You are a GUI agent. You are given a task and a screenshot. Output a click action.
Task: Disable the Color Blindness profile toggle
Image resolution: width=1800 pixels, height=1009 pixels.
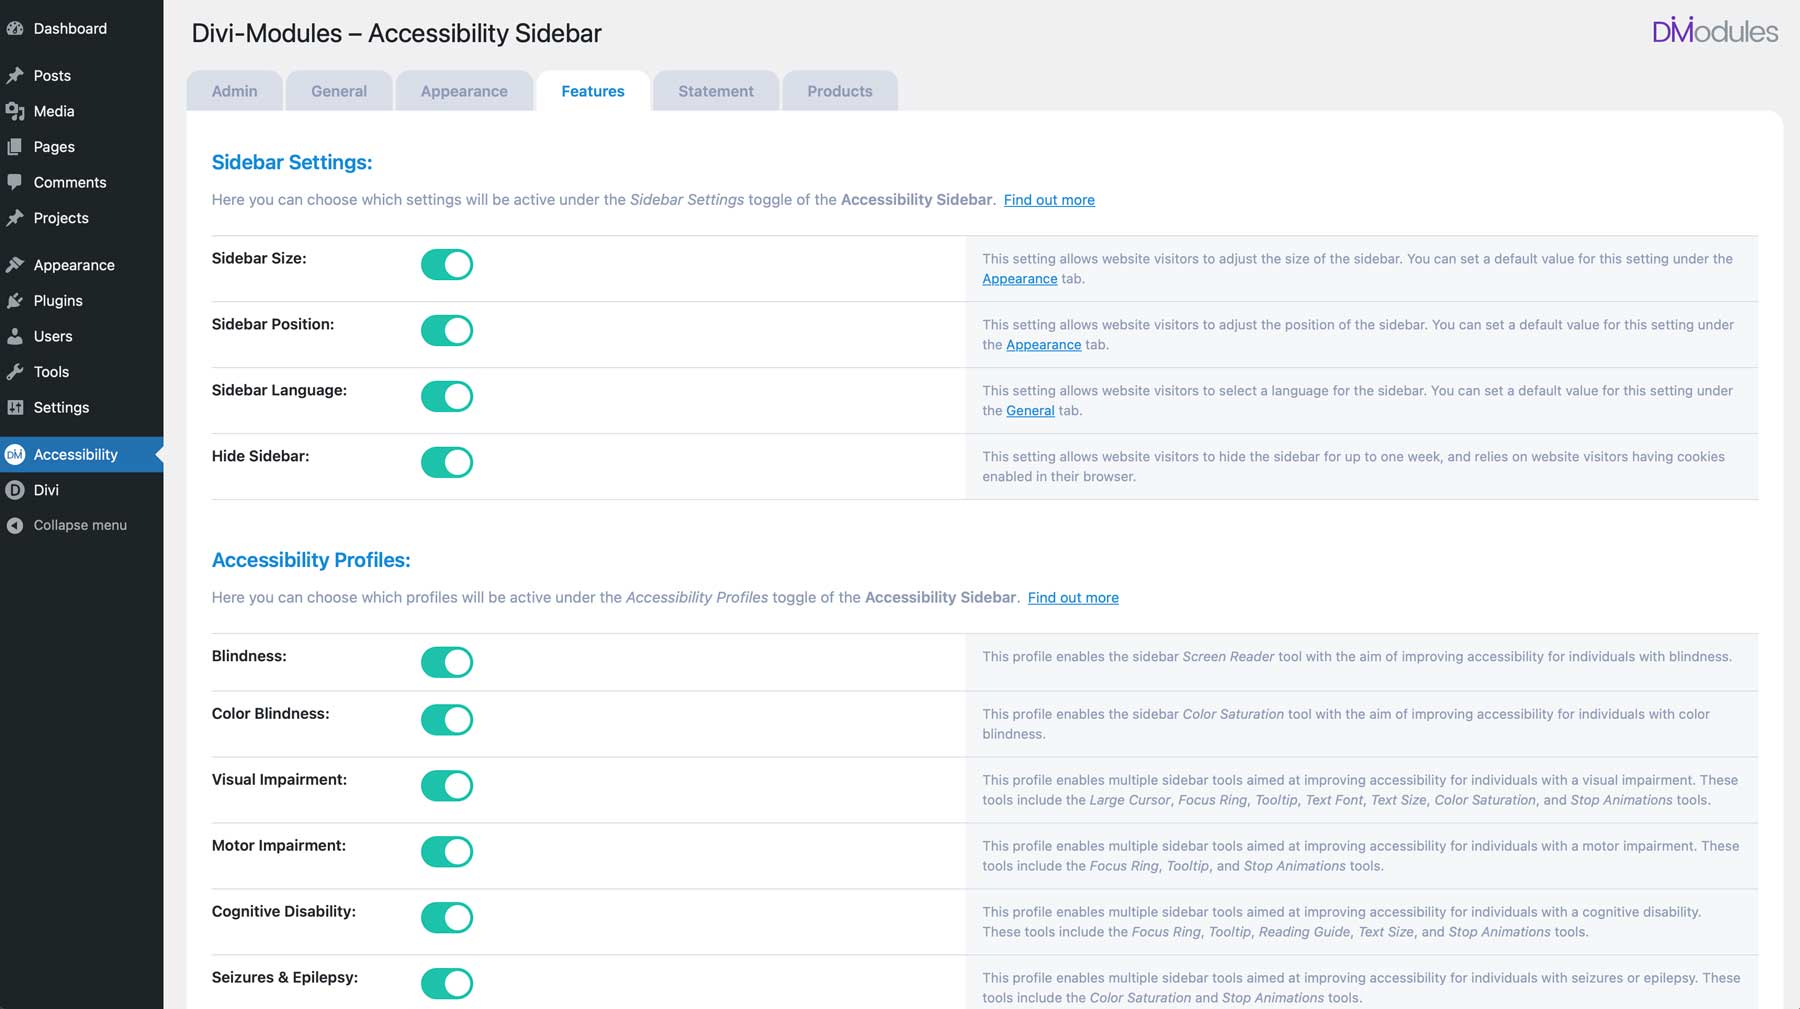point(446,719)
